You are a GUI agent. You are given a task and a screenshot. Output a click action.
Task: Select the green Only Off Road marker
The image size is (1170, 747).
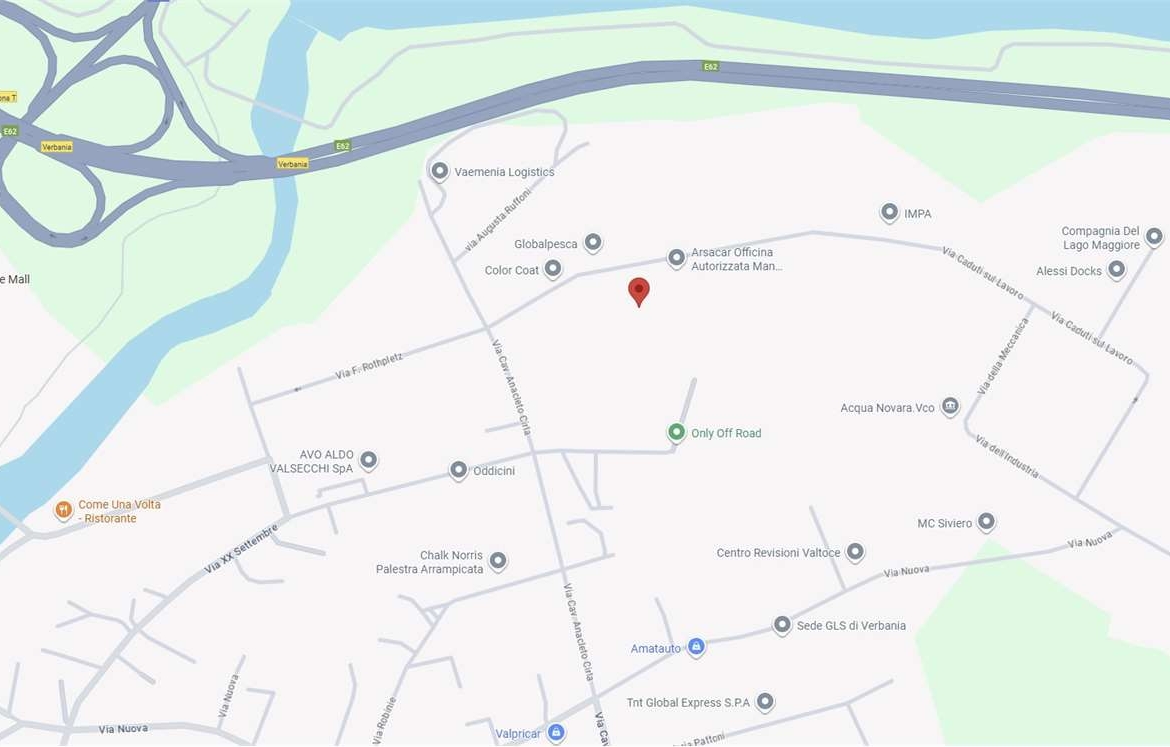tap(676, 432)
